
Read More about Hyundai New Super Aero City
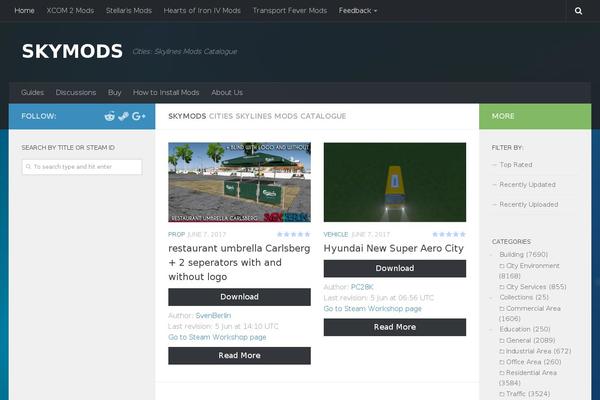395,327
